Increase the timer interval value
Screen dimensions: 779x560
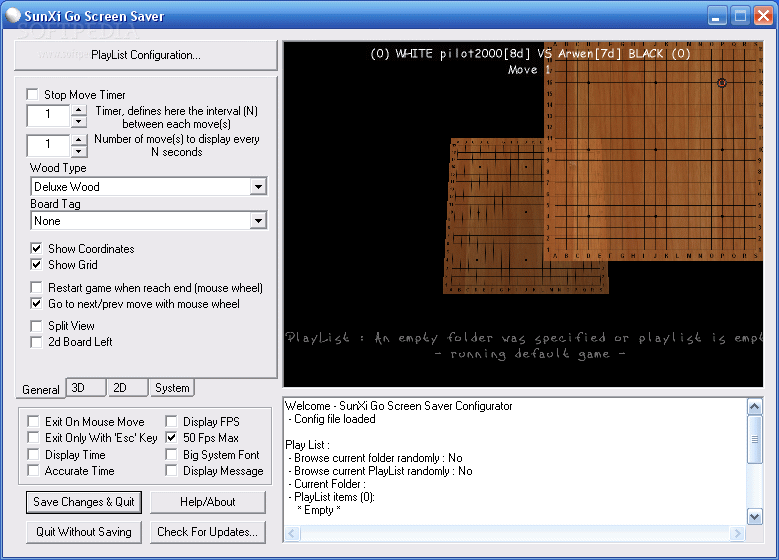click(x=78, y=110)
